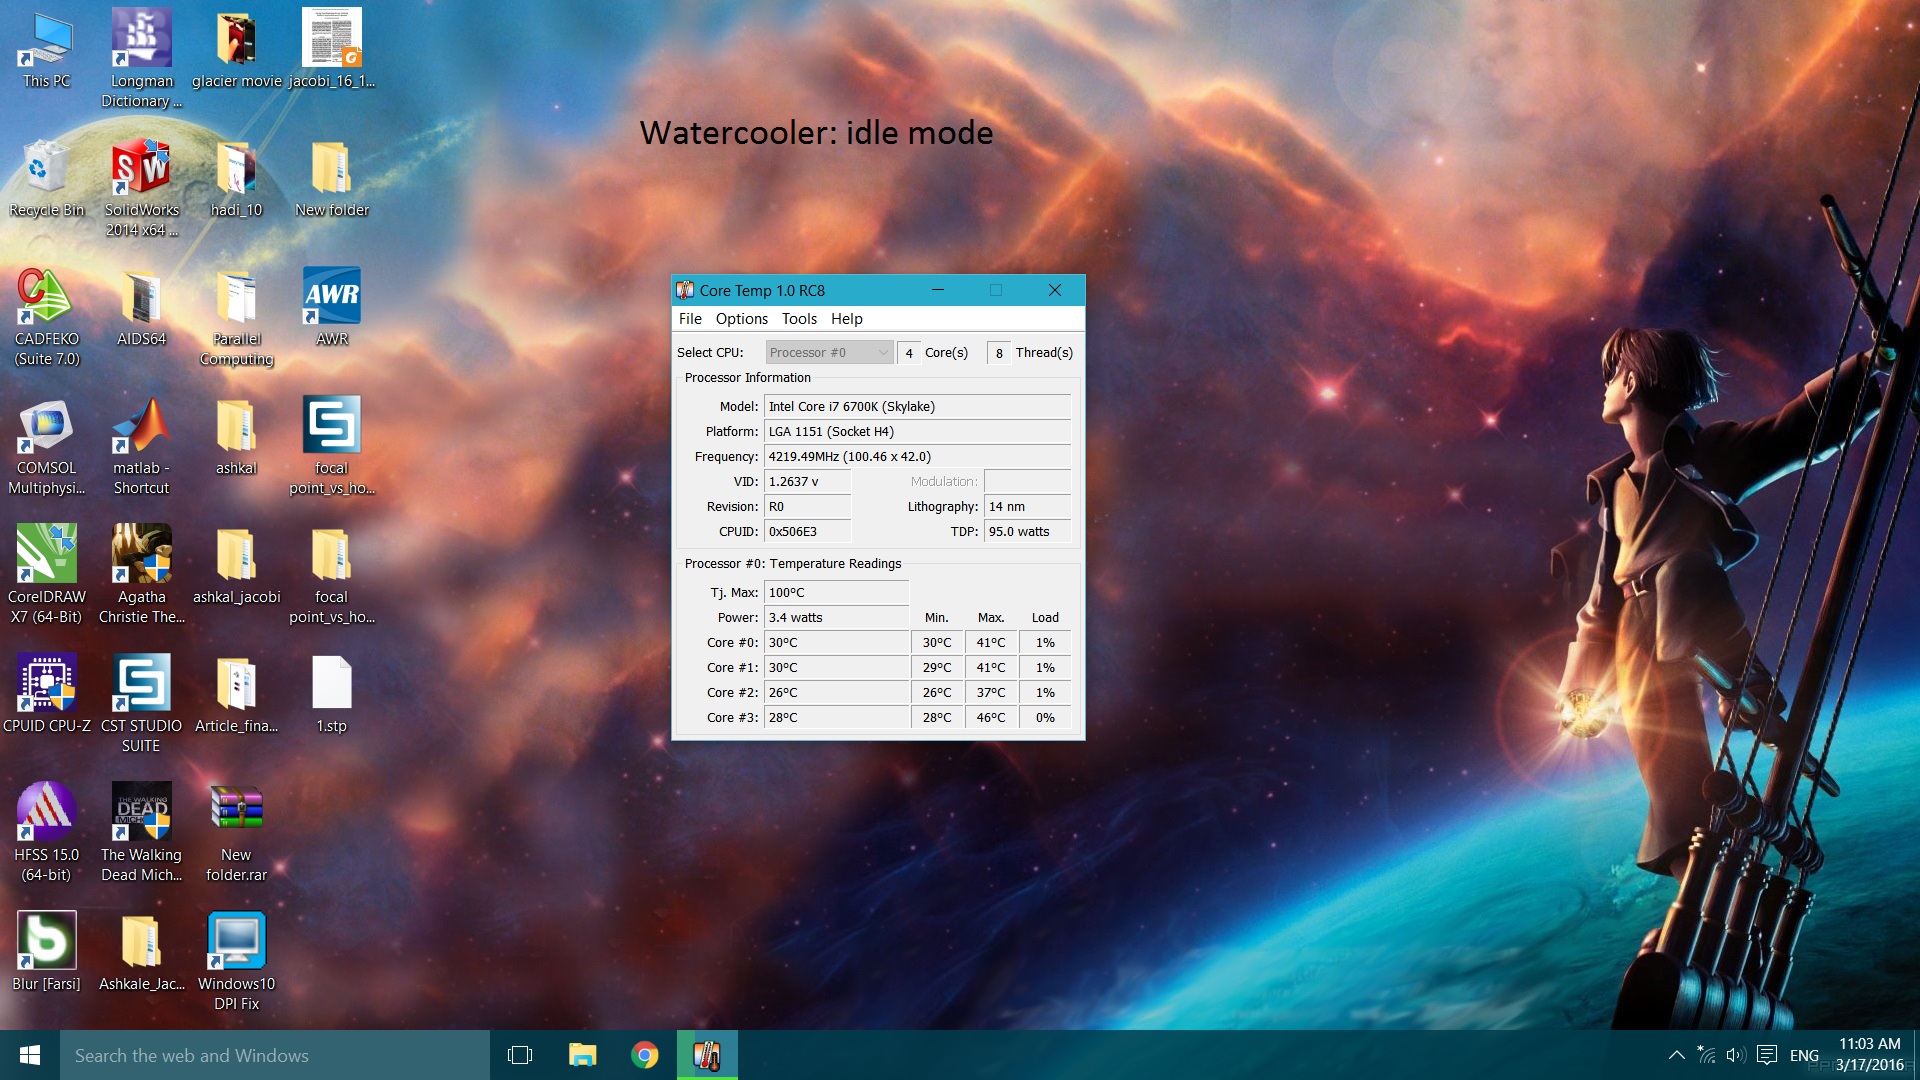Open the Tools menu in Core Temp

coord(799,319)
